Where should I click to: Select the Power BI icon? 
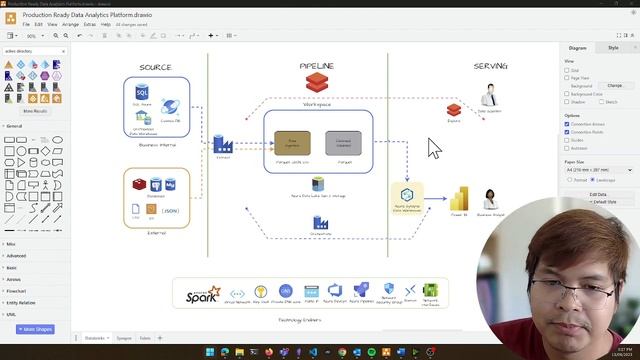click(459, 199)
